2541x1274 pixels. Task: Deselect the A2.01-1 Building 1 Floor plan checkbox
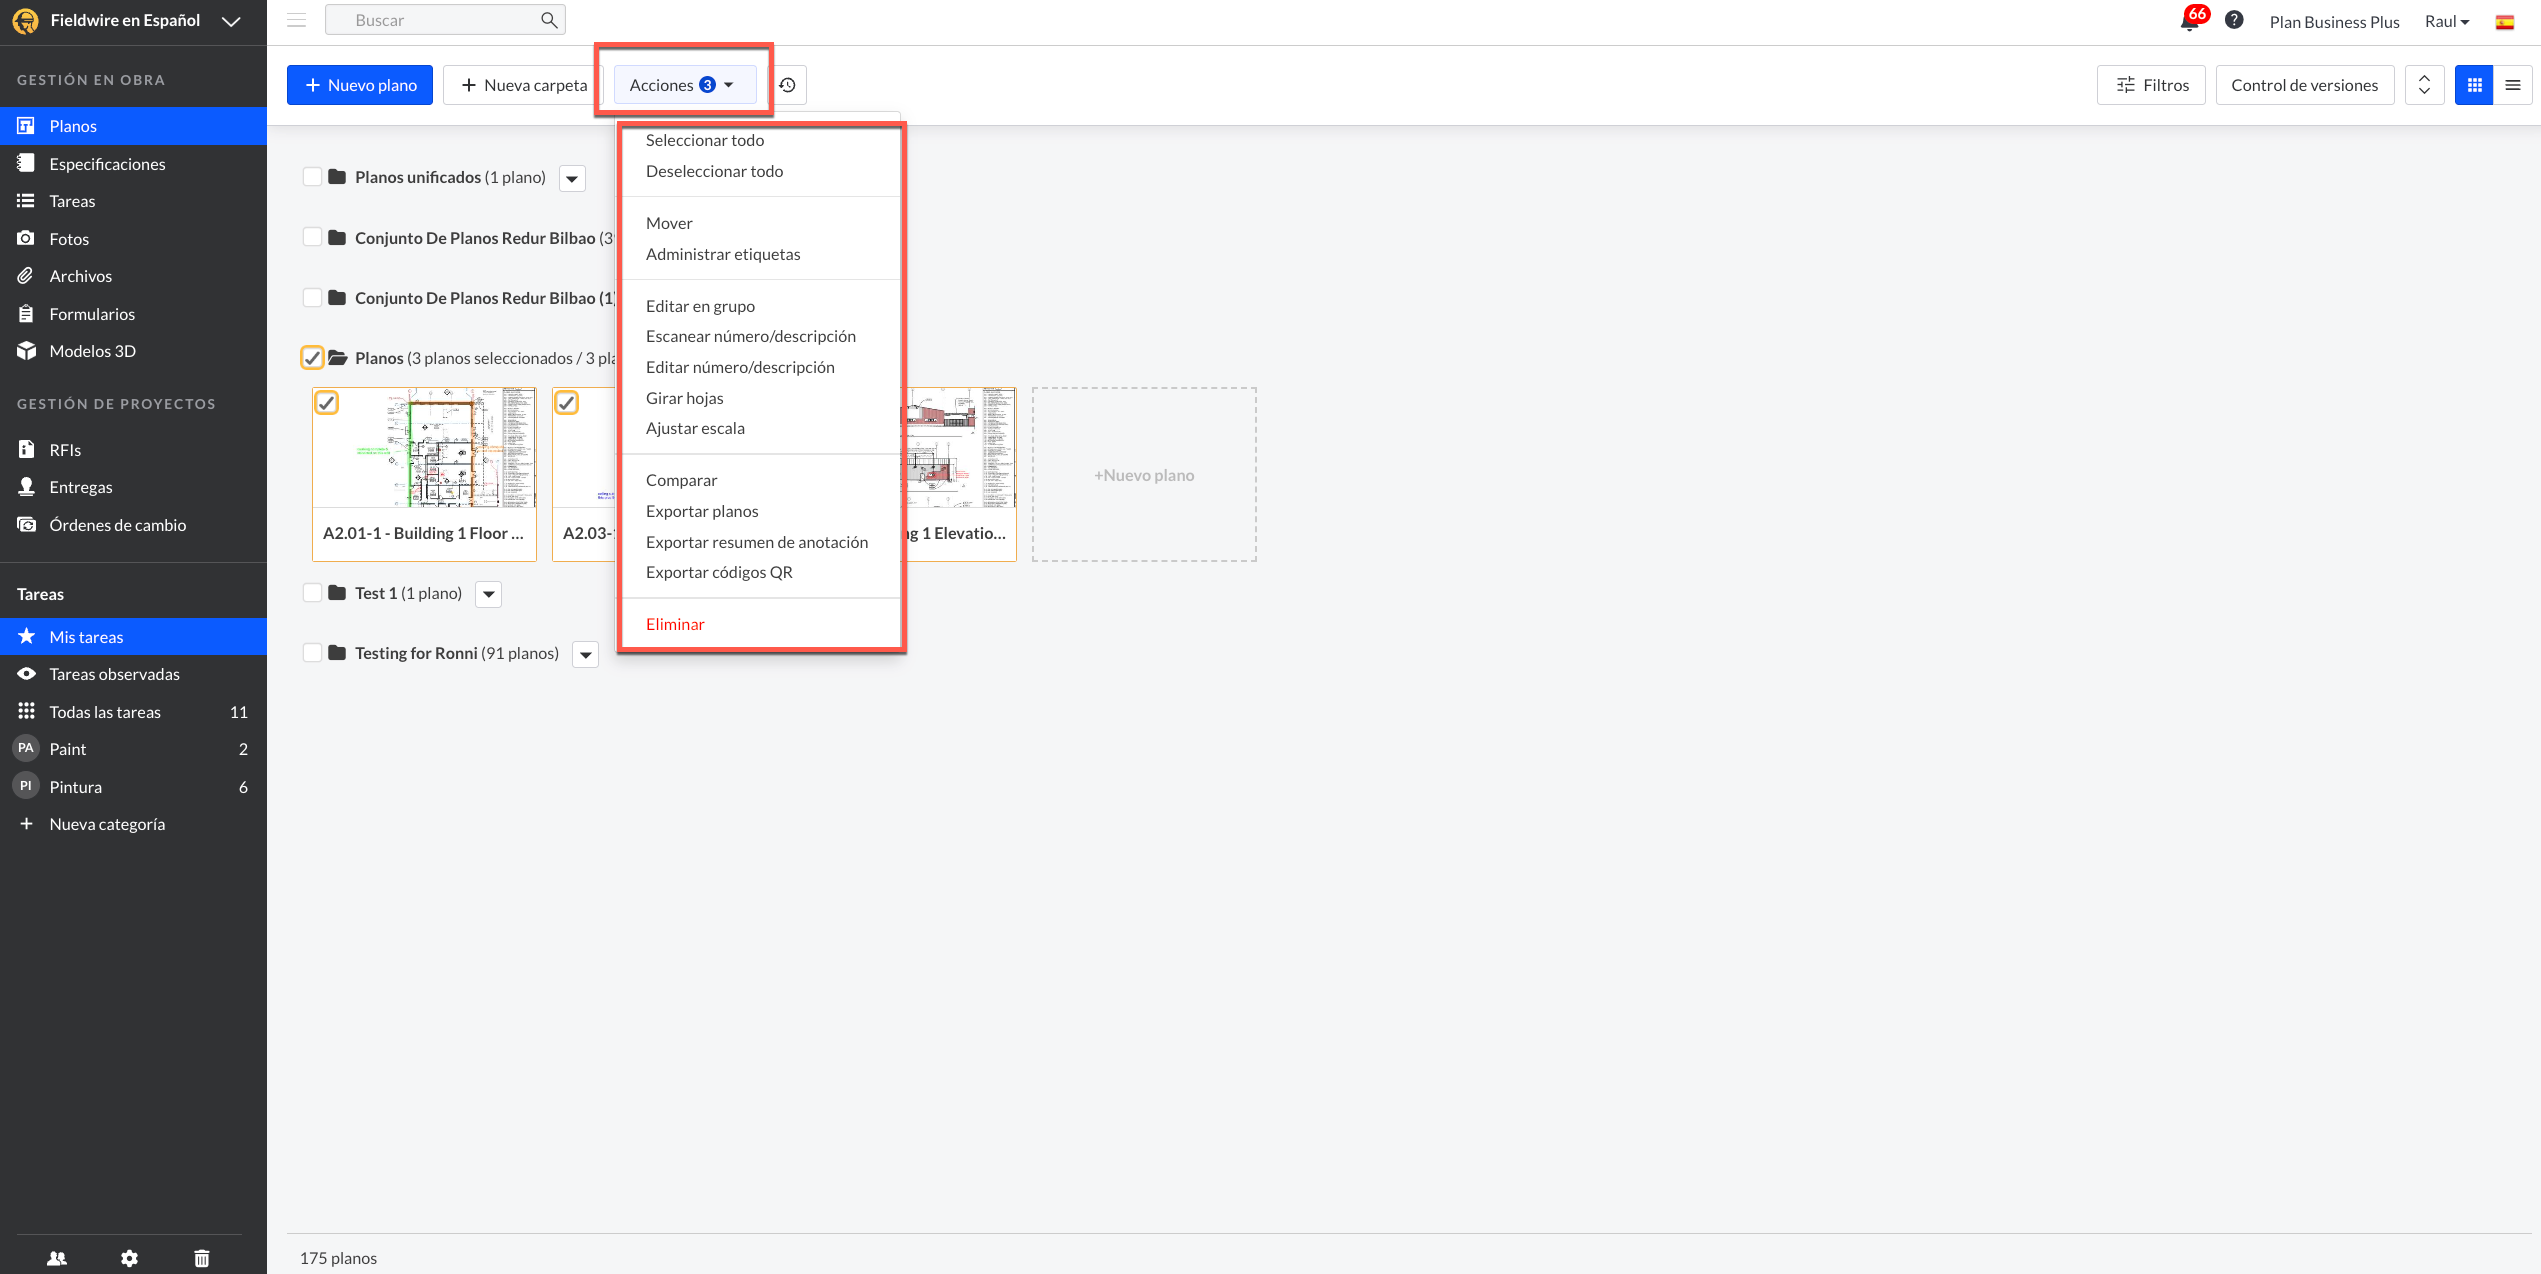point(327,403)
